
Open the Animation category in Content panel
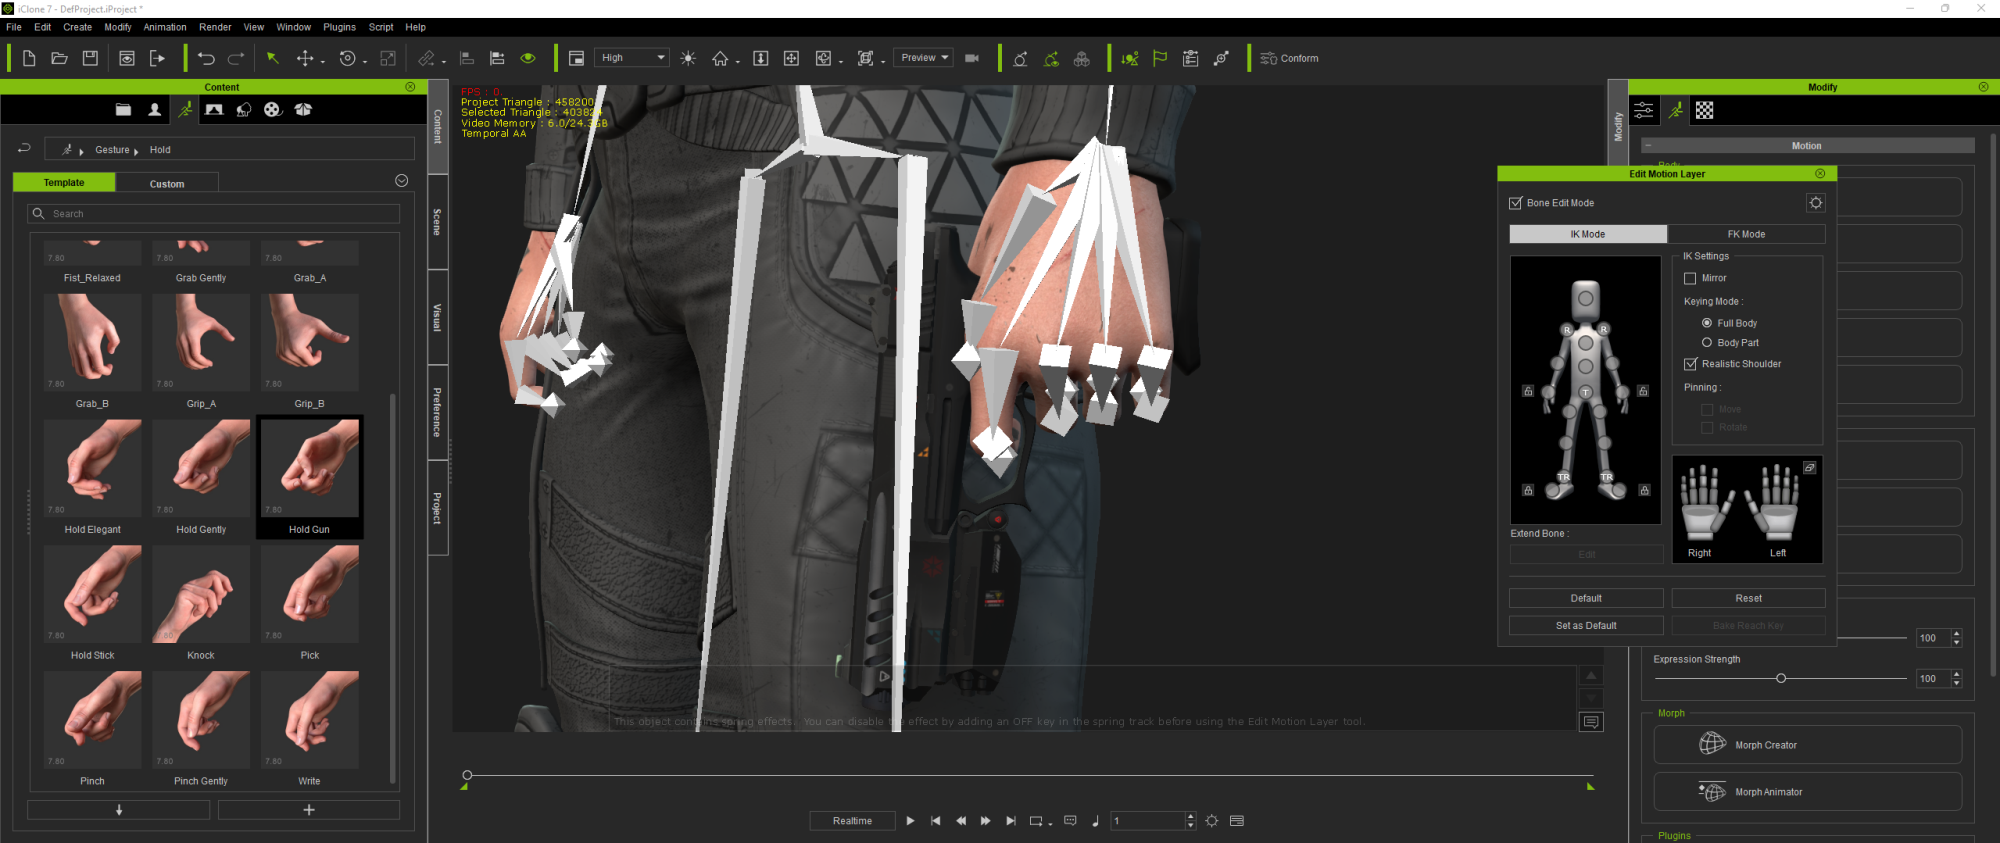pyautogui.click(x=185, y=109)
